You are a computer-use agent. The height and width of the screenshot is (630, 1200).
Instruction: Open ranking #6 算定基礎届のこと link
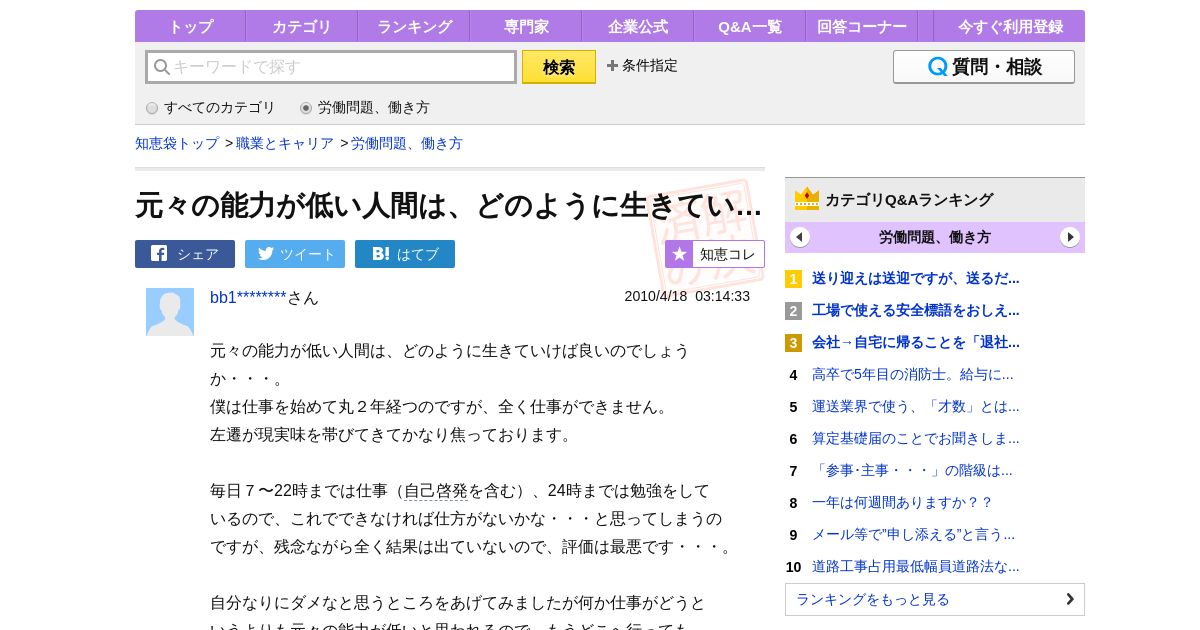click(916, 438)
